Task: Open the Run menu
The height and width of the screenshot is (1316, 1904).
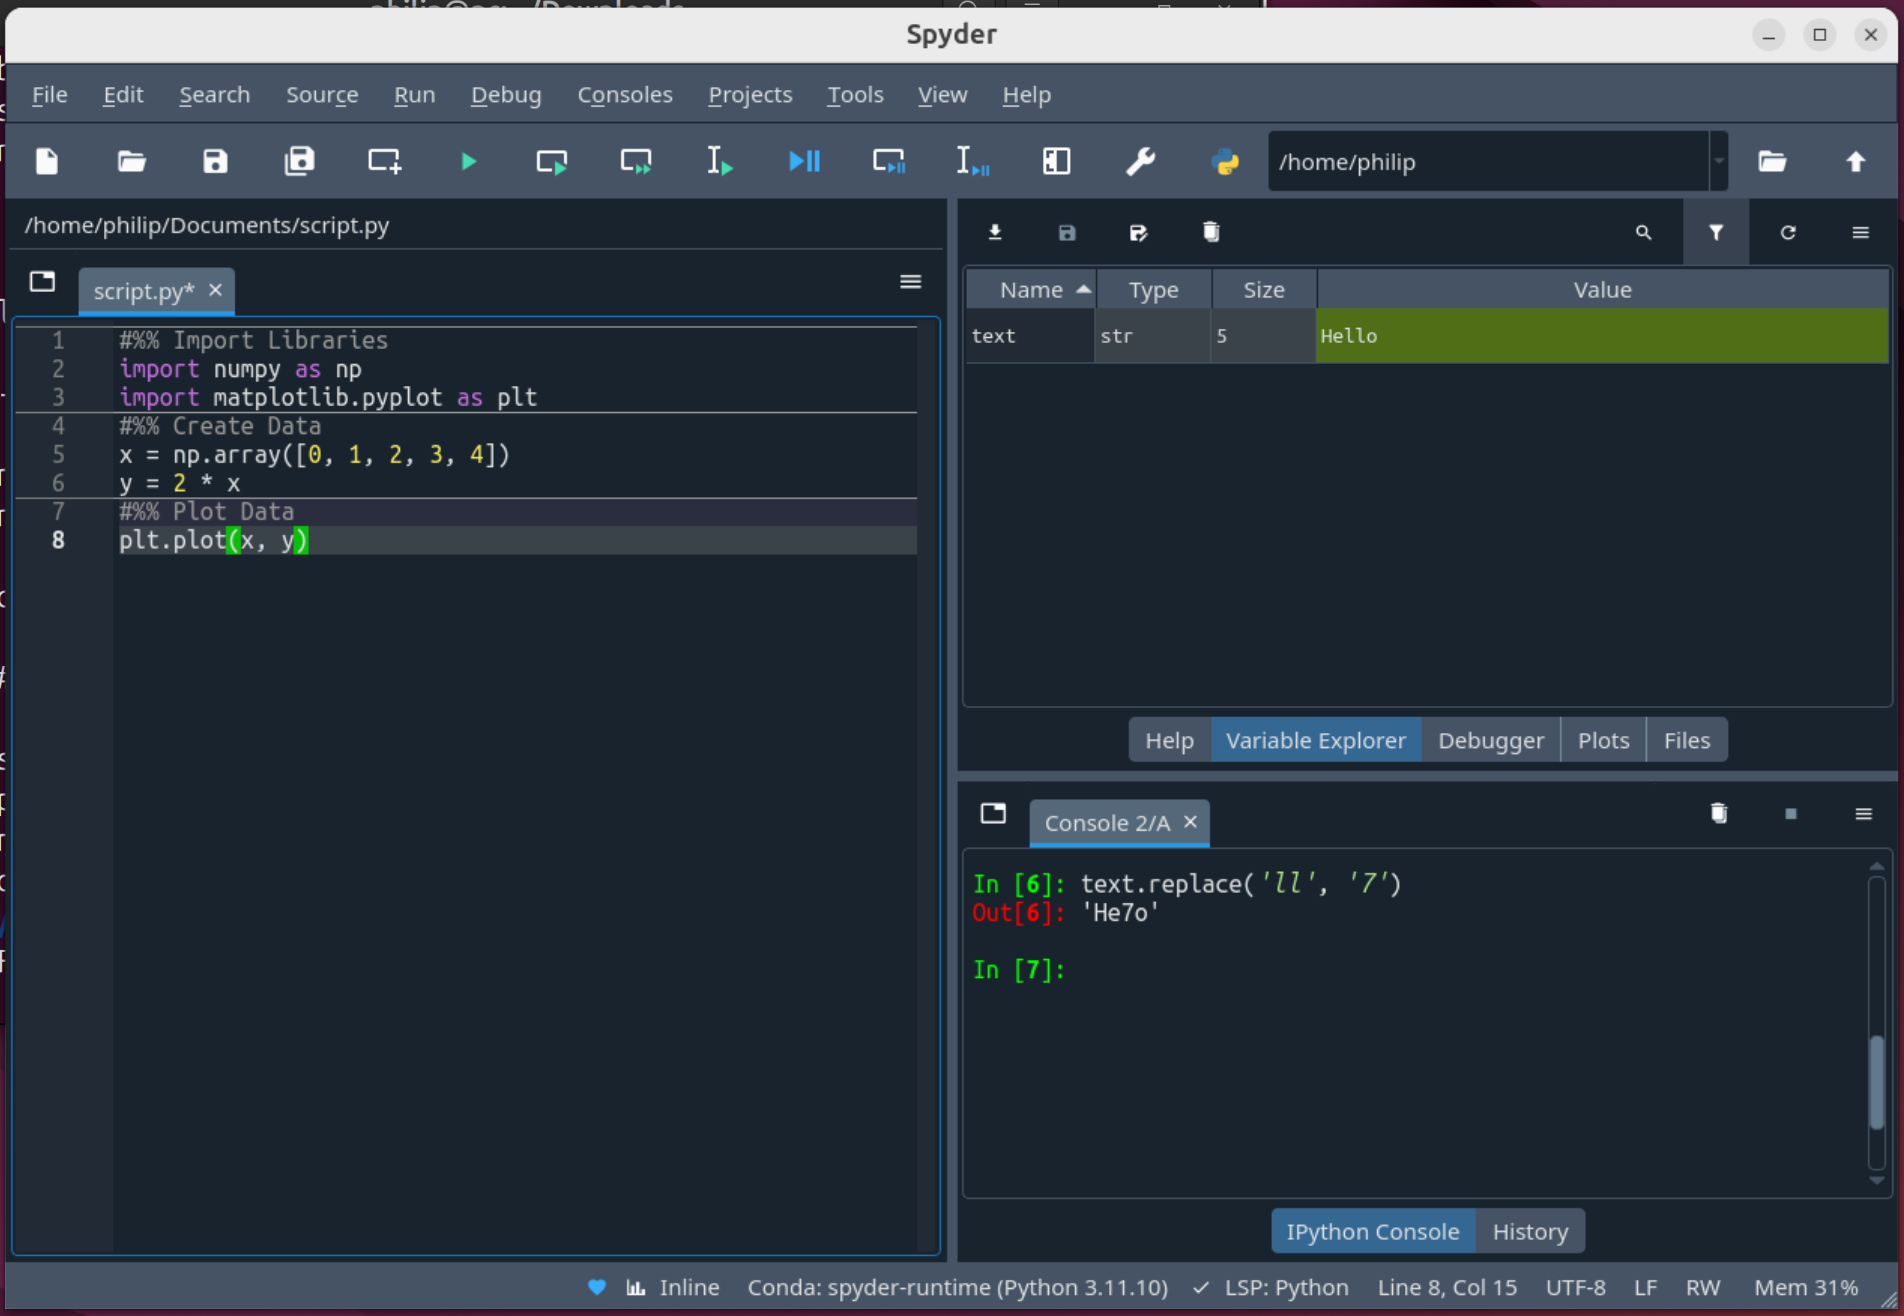Action: [414, 94]
